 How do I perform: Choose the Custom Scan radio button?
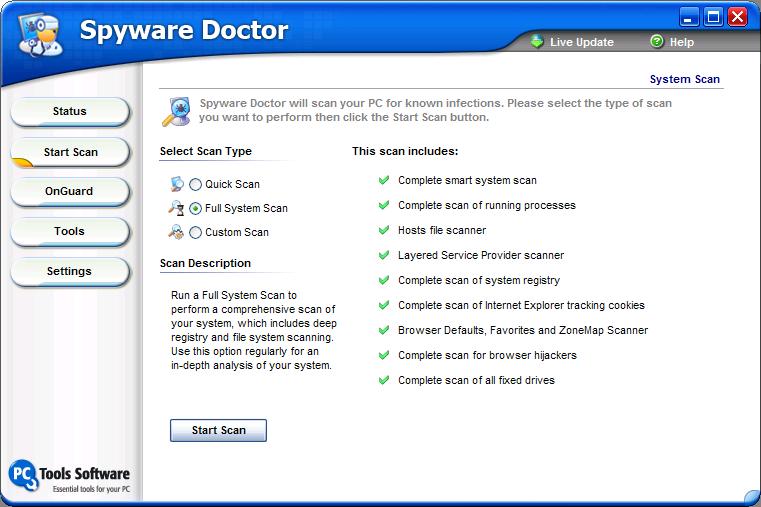[x=195, y=232]
